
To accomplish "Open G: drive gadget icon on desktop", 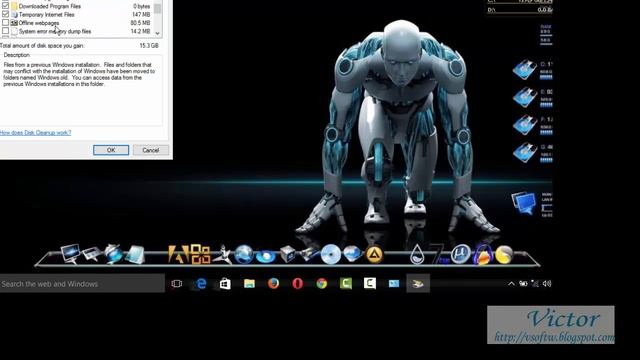I will (525, 152).
